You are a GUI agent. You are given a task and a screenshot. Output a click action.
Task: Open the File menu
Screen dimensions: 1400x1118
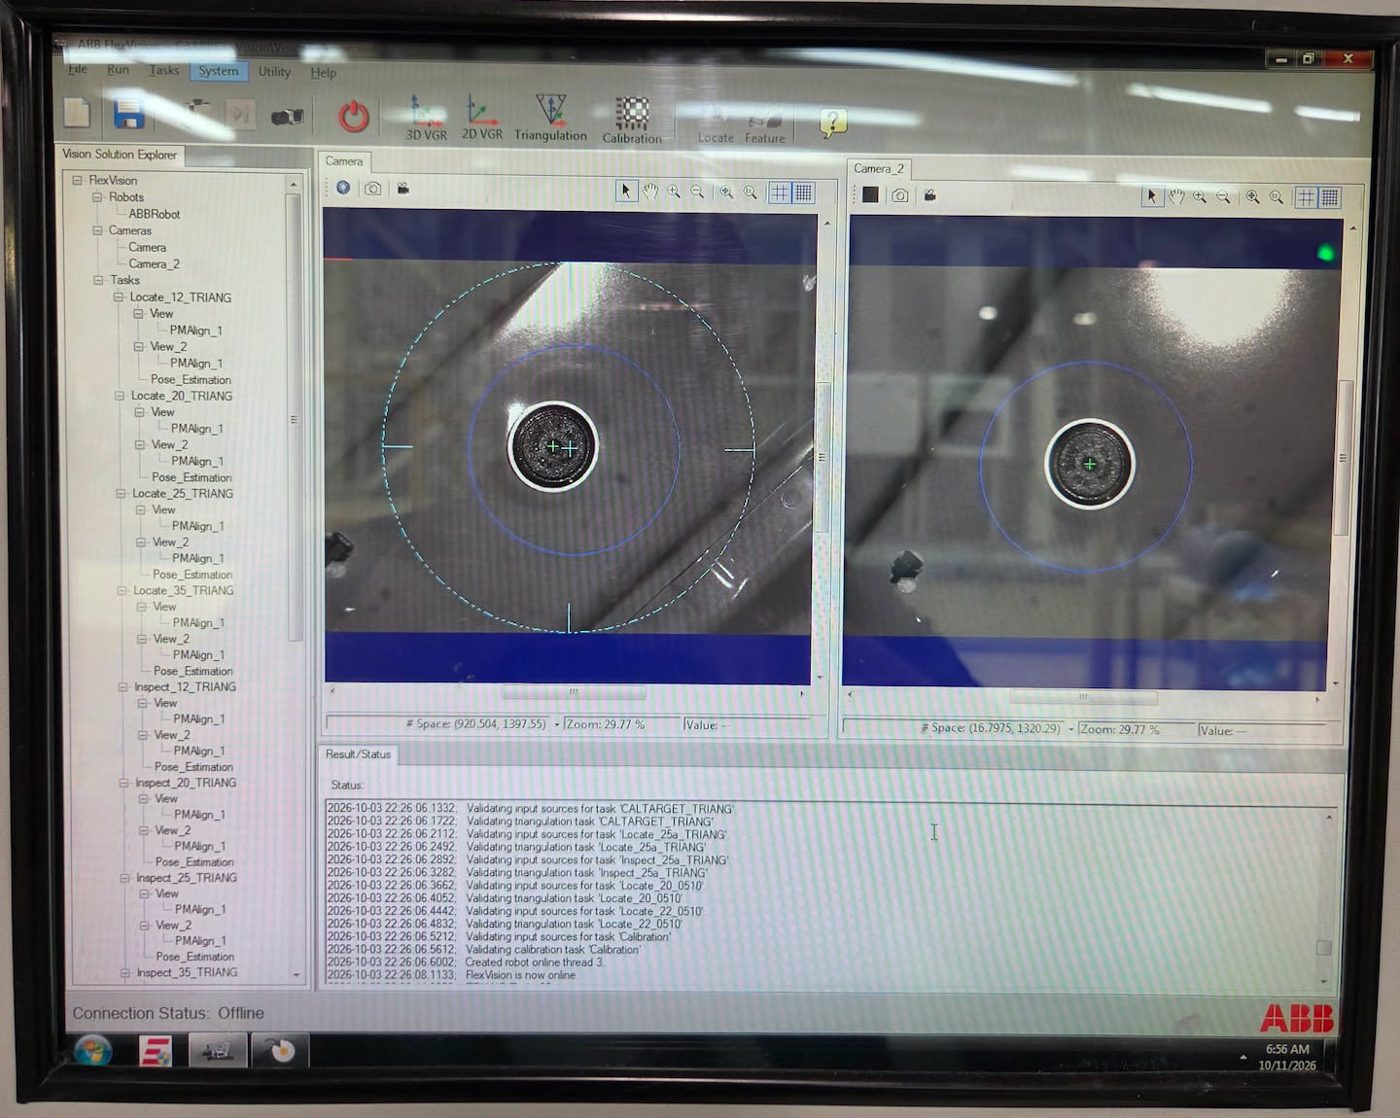point(77,70)
